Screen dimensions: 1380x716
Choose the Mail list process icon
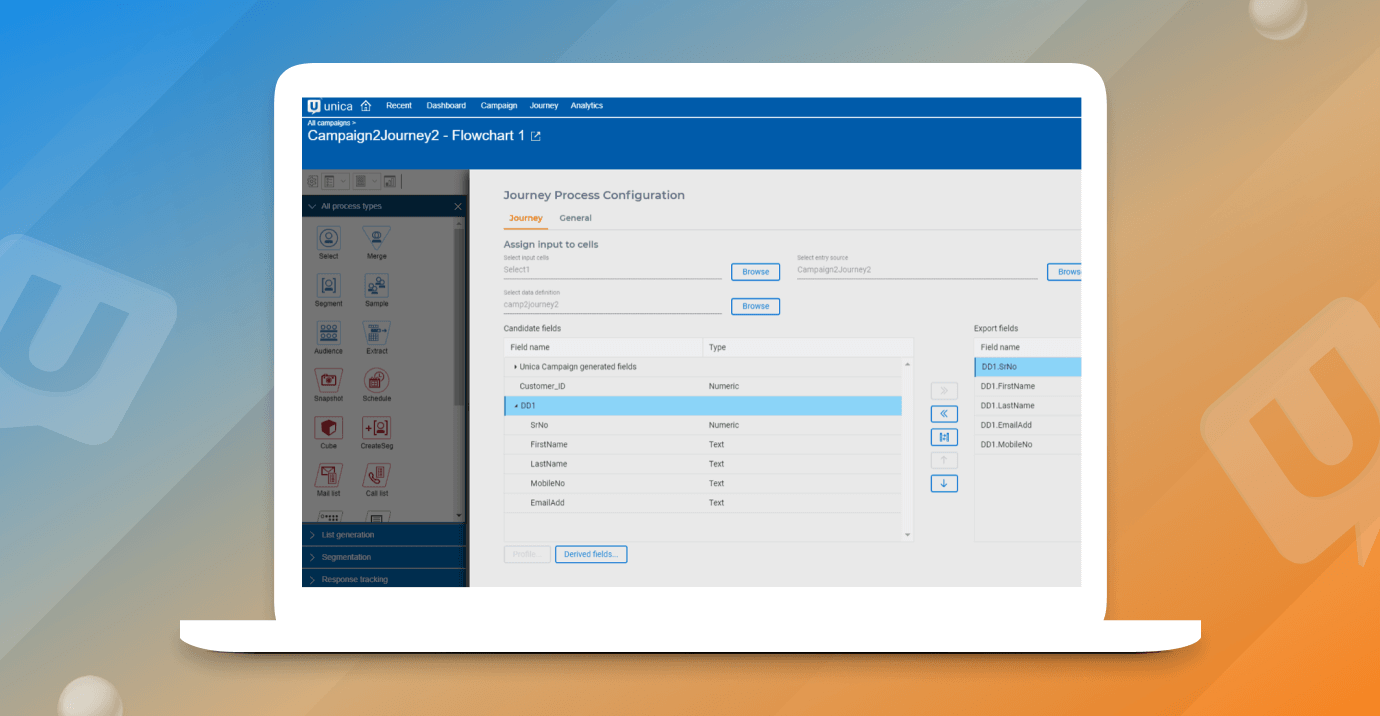pyautogui.click(x=328, y=475)
